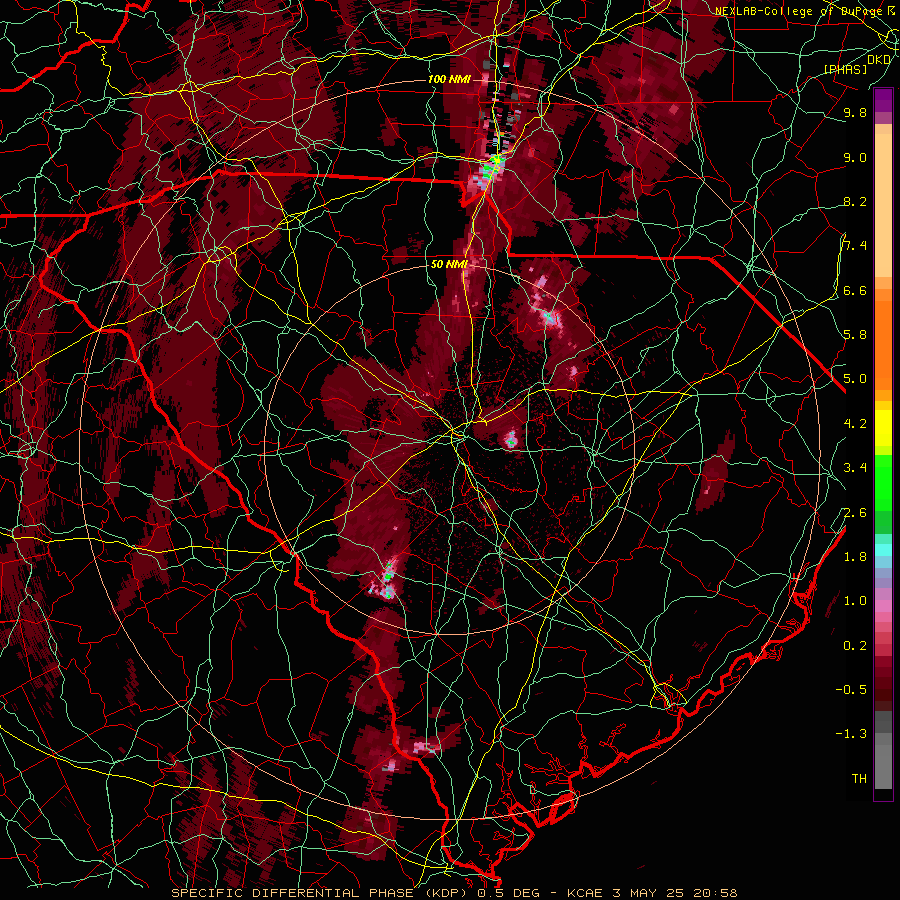Click the 100 NMI range ring label

(449, 79)
